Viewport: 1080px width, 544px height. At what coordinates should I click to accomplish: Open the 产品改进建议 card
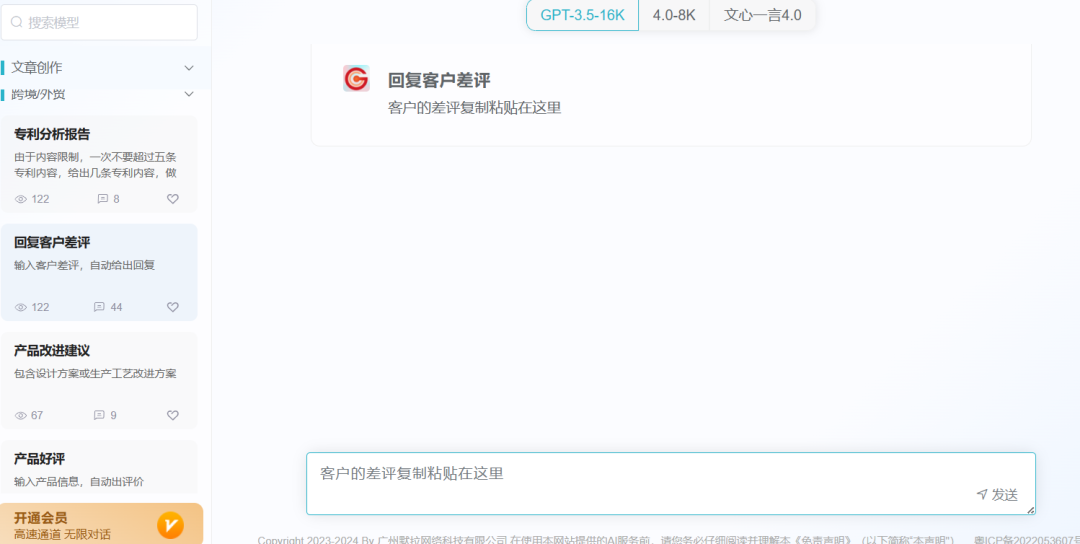(99, 381)
